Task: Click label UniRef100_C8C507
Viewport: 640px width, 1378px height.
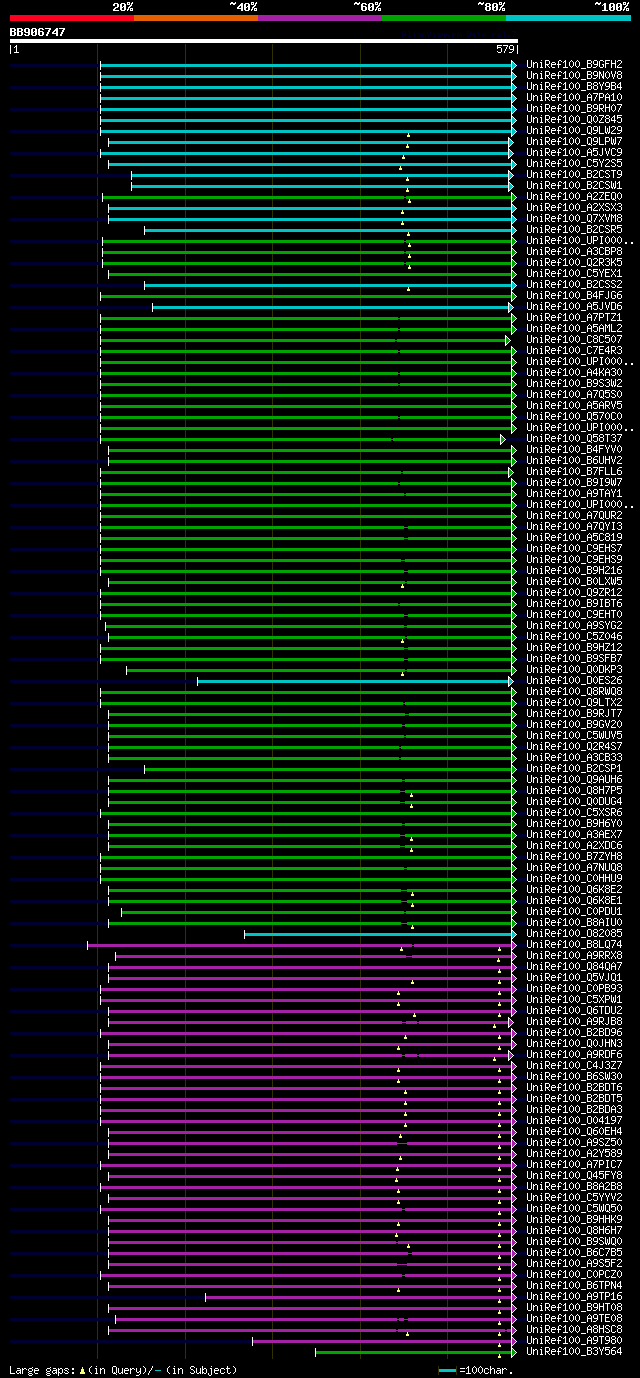Action: point(574,339)
